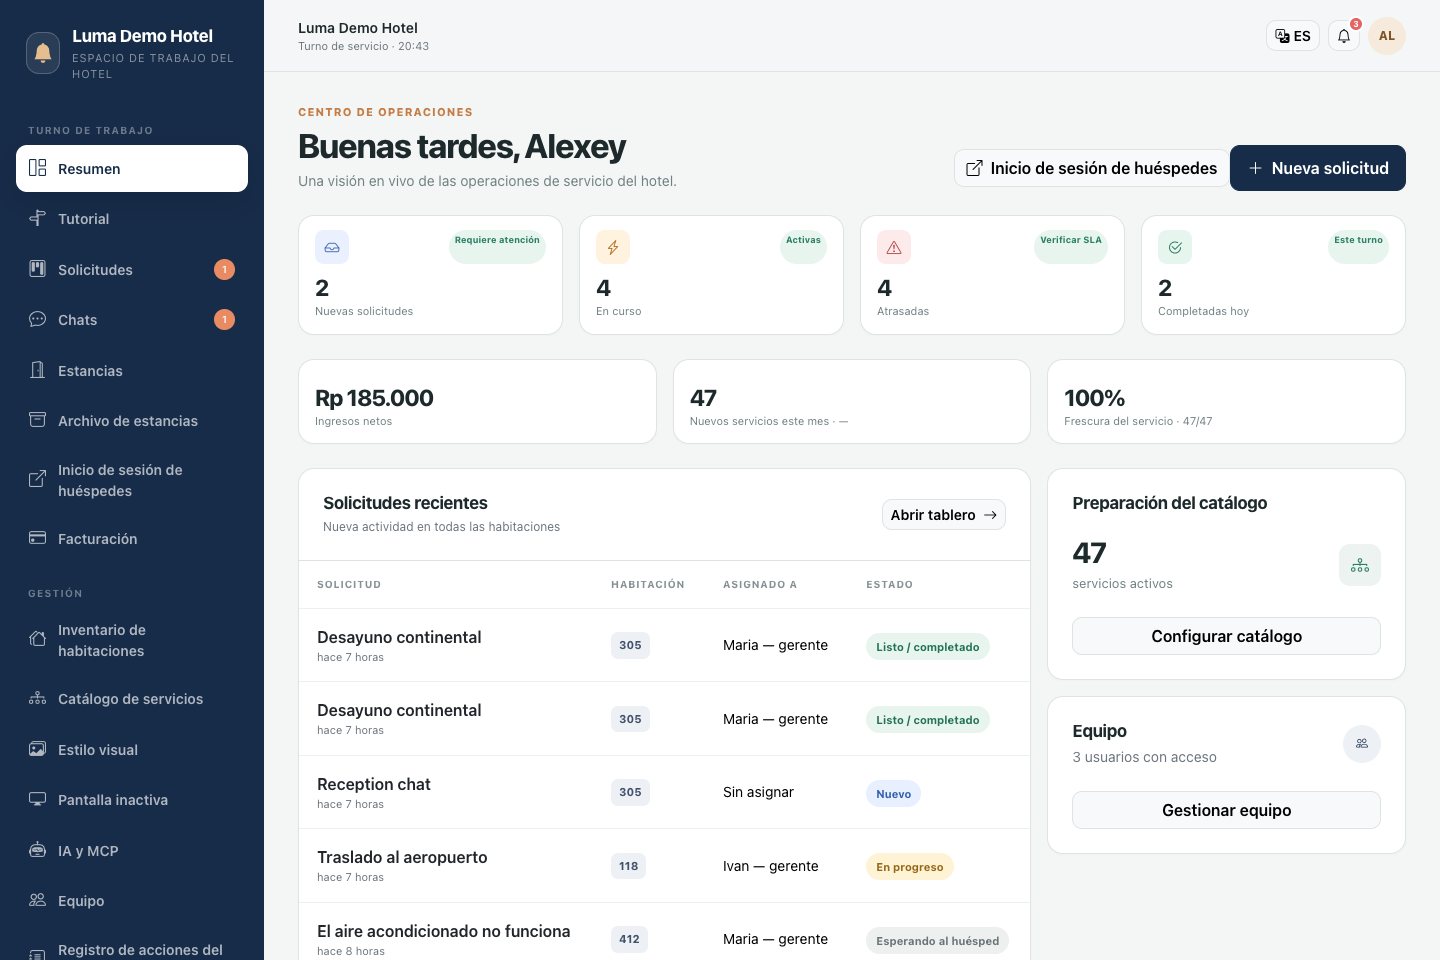Select the Traslado al aeropuerto request
The image size is (1440, 960).
click(664, 866)
